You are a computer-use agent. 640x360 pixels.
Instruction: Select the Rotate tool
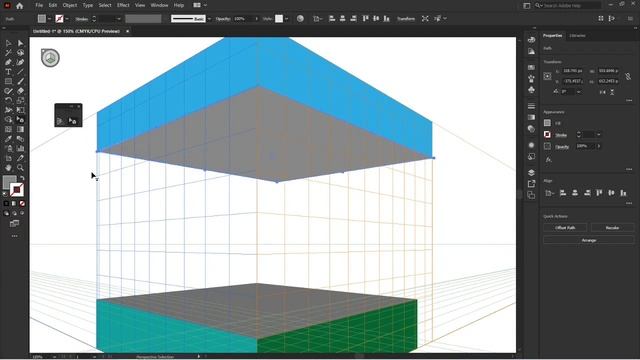tap(8, 100)
